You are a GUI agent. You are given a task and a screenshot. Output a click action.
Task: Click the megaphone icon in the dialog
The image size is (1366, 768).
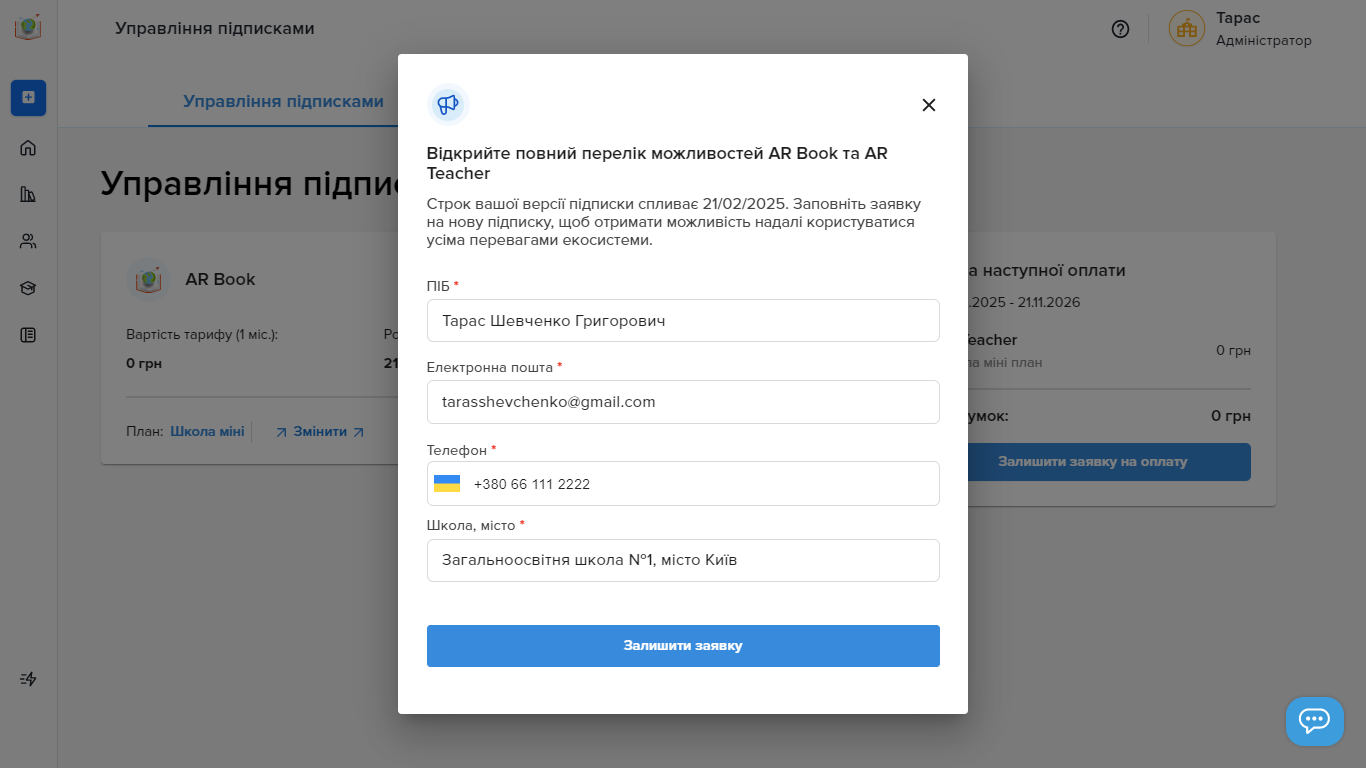pyautogui.click(x=448, y=104)
